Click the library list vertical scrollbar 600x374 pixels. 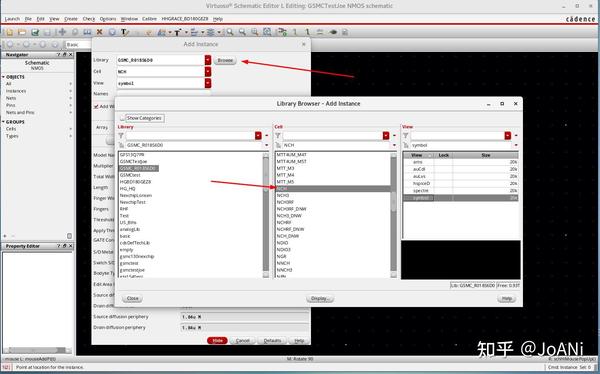(266, 216)
